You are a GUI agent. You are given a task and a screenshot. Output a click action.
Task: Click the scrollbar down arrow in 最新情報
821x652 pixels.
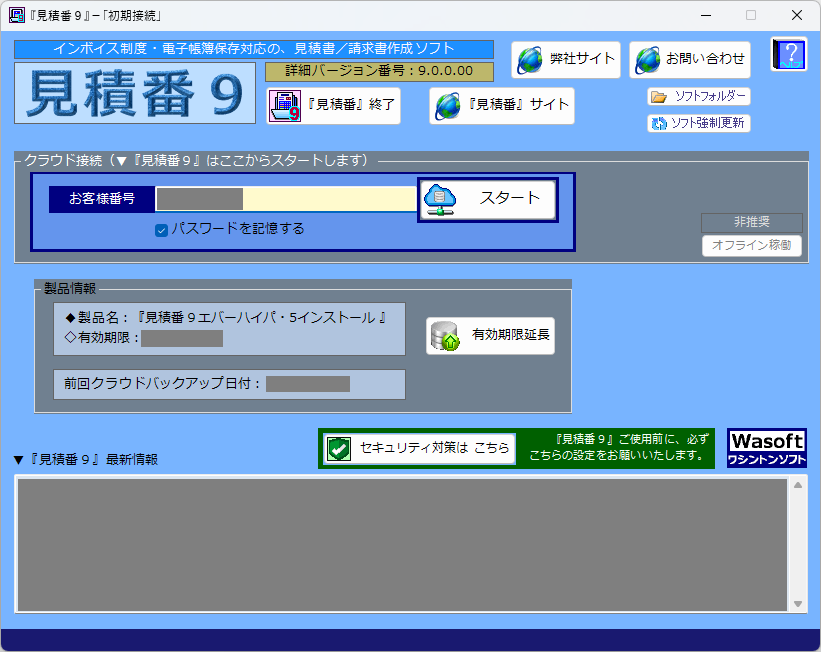click(798, 604)
